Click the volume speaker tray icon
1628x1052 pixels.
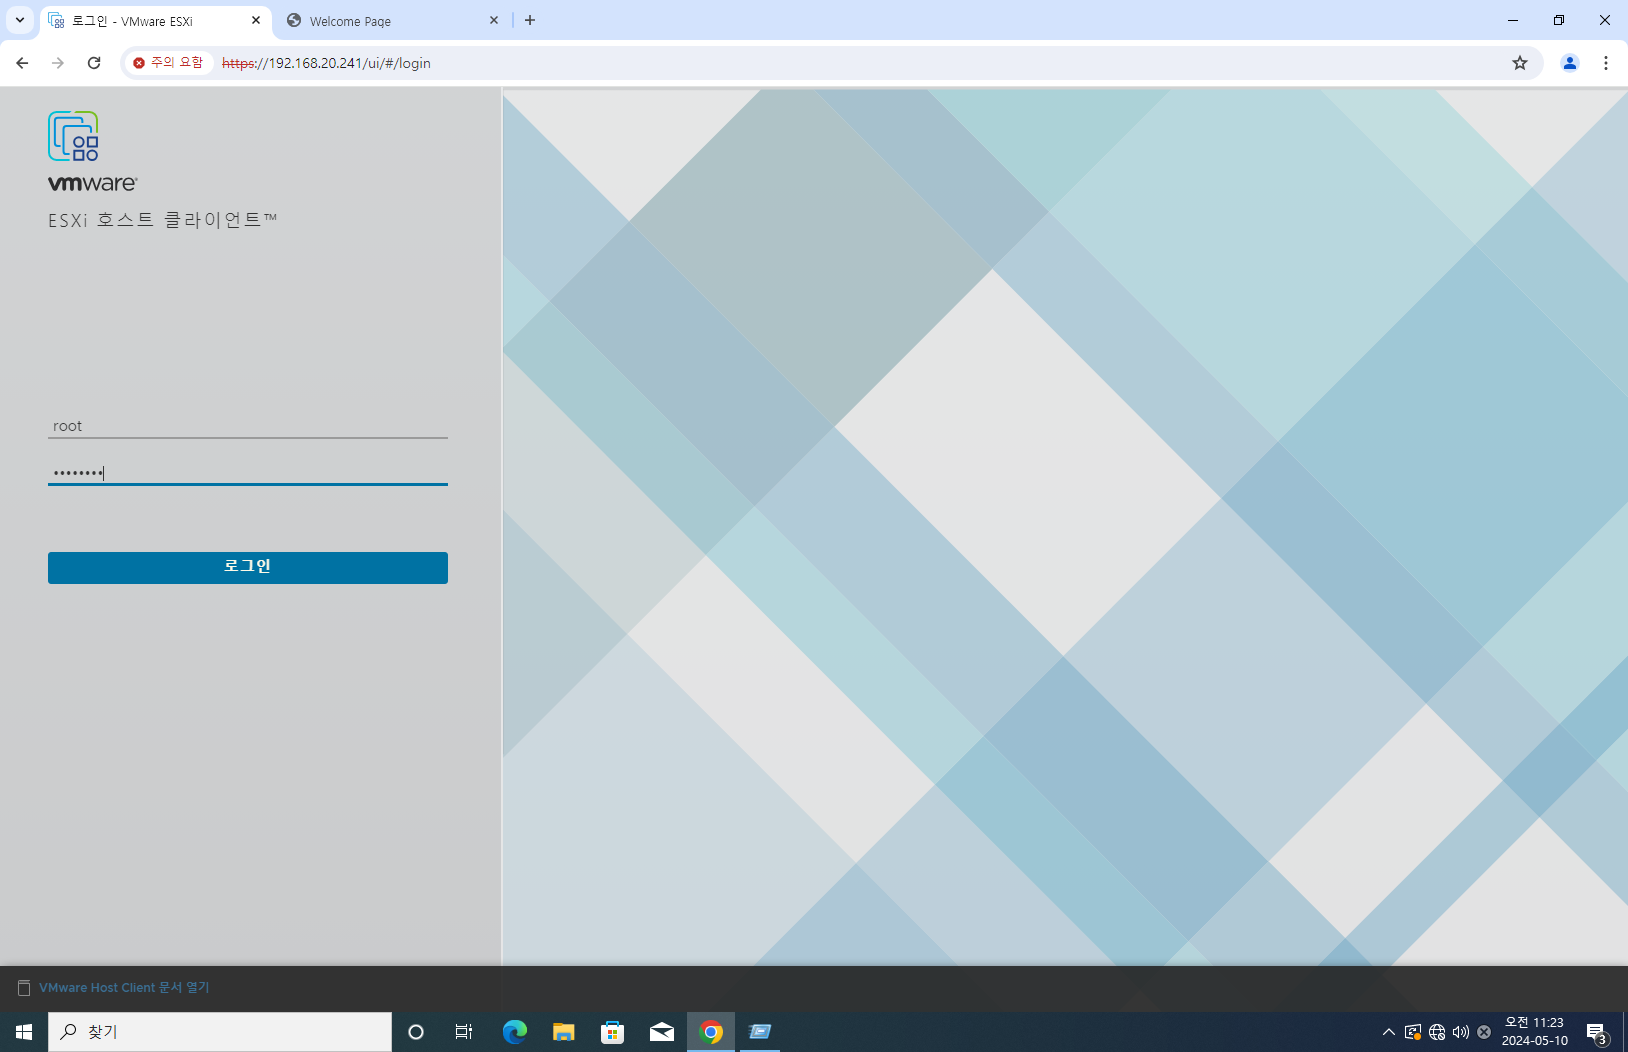[1461, 1032]
